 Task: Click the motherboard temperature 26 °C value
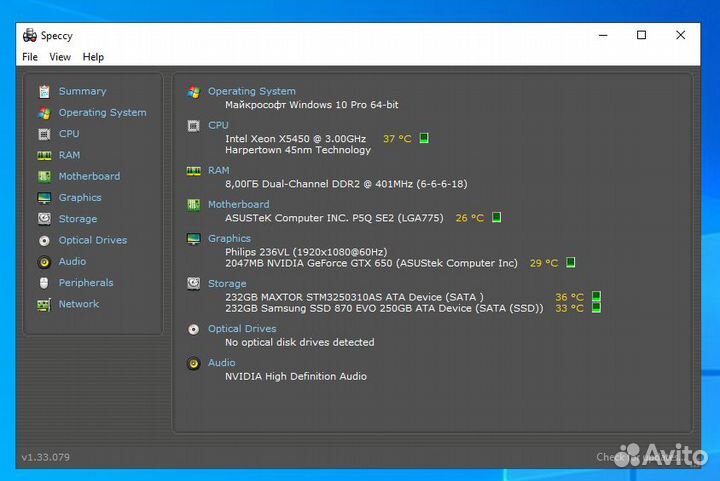click(469, 218)
